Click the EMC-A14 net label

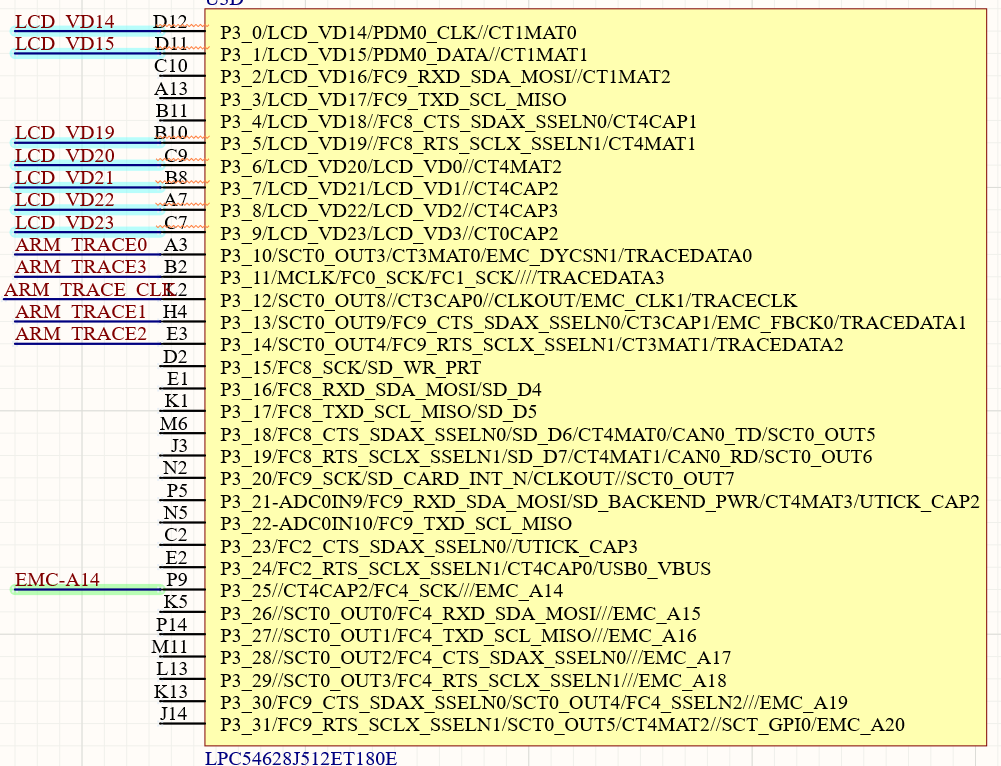click(x=57, y=579)
